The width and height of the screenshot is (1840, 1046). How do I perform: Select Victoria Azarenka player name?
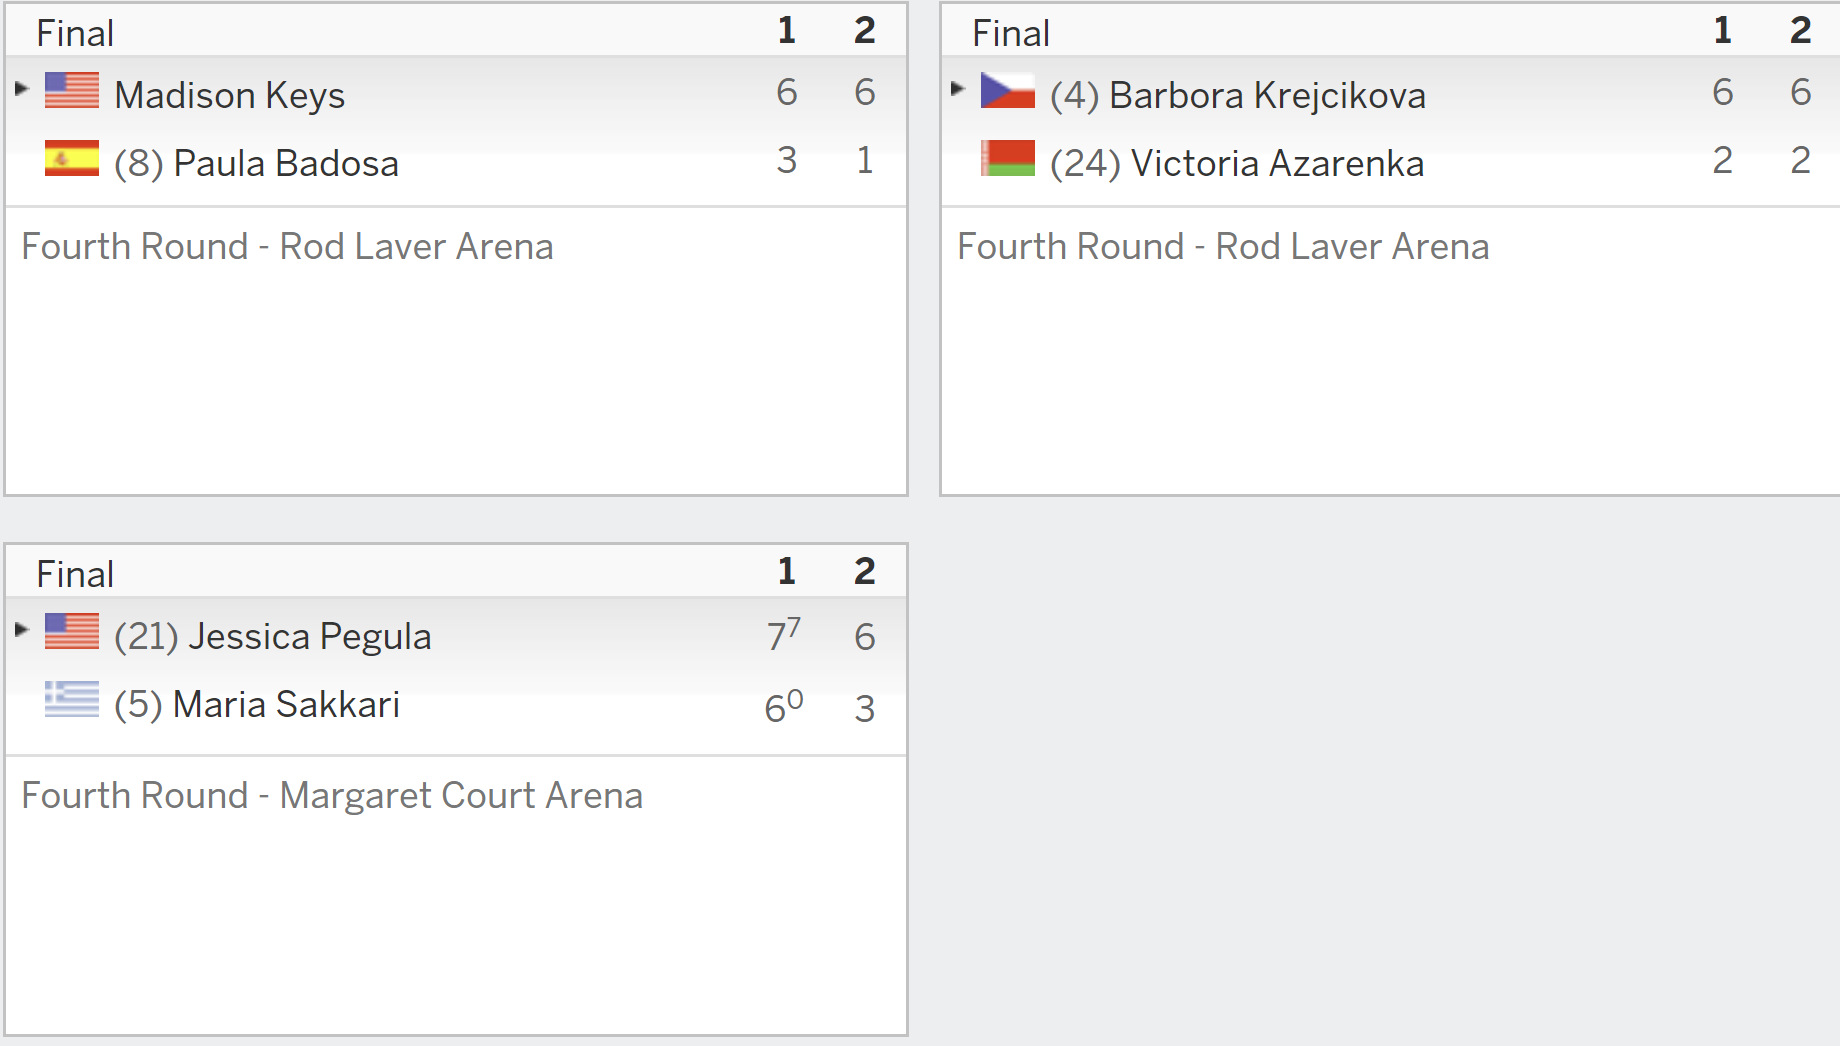1277,163
